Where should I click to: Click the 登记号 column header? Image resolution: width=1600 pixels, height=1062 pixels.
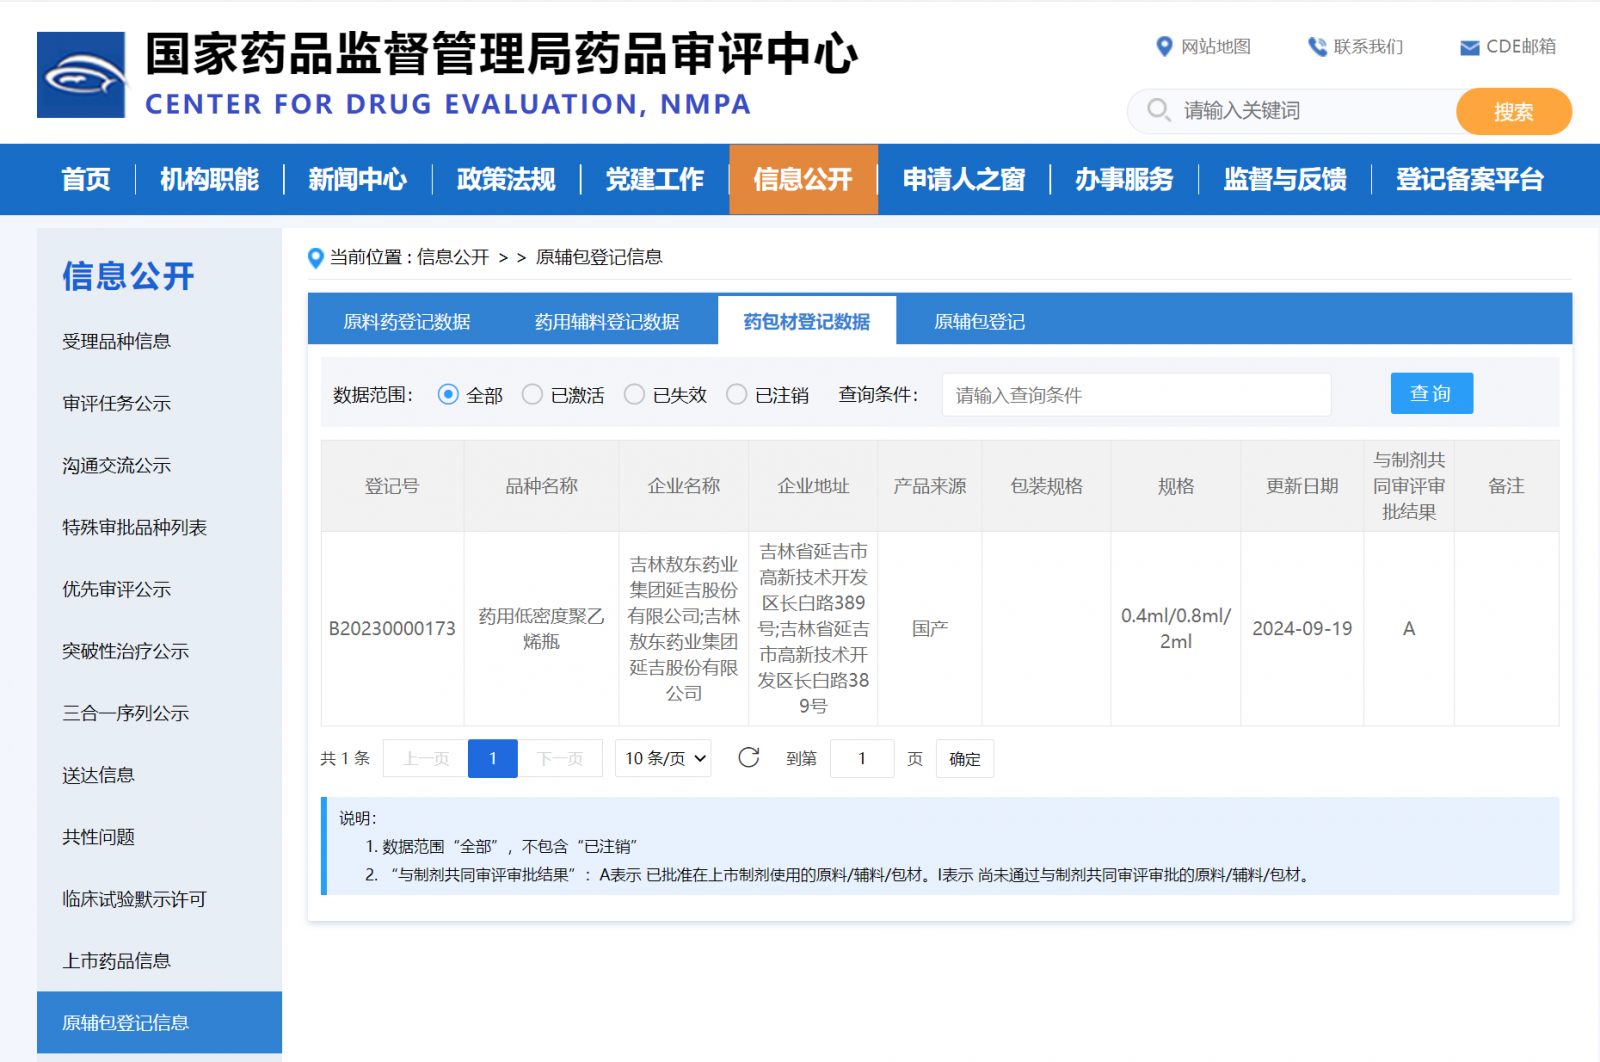pos(392,486)
